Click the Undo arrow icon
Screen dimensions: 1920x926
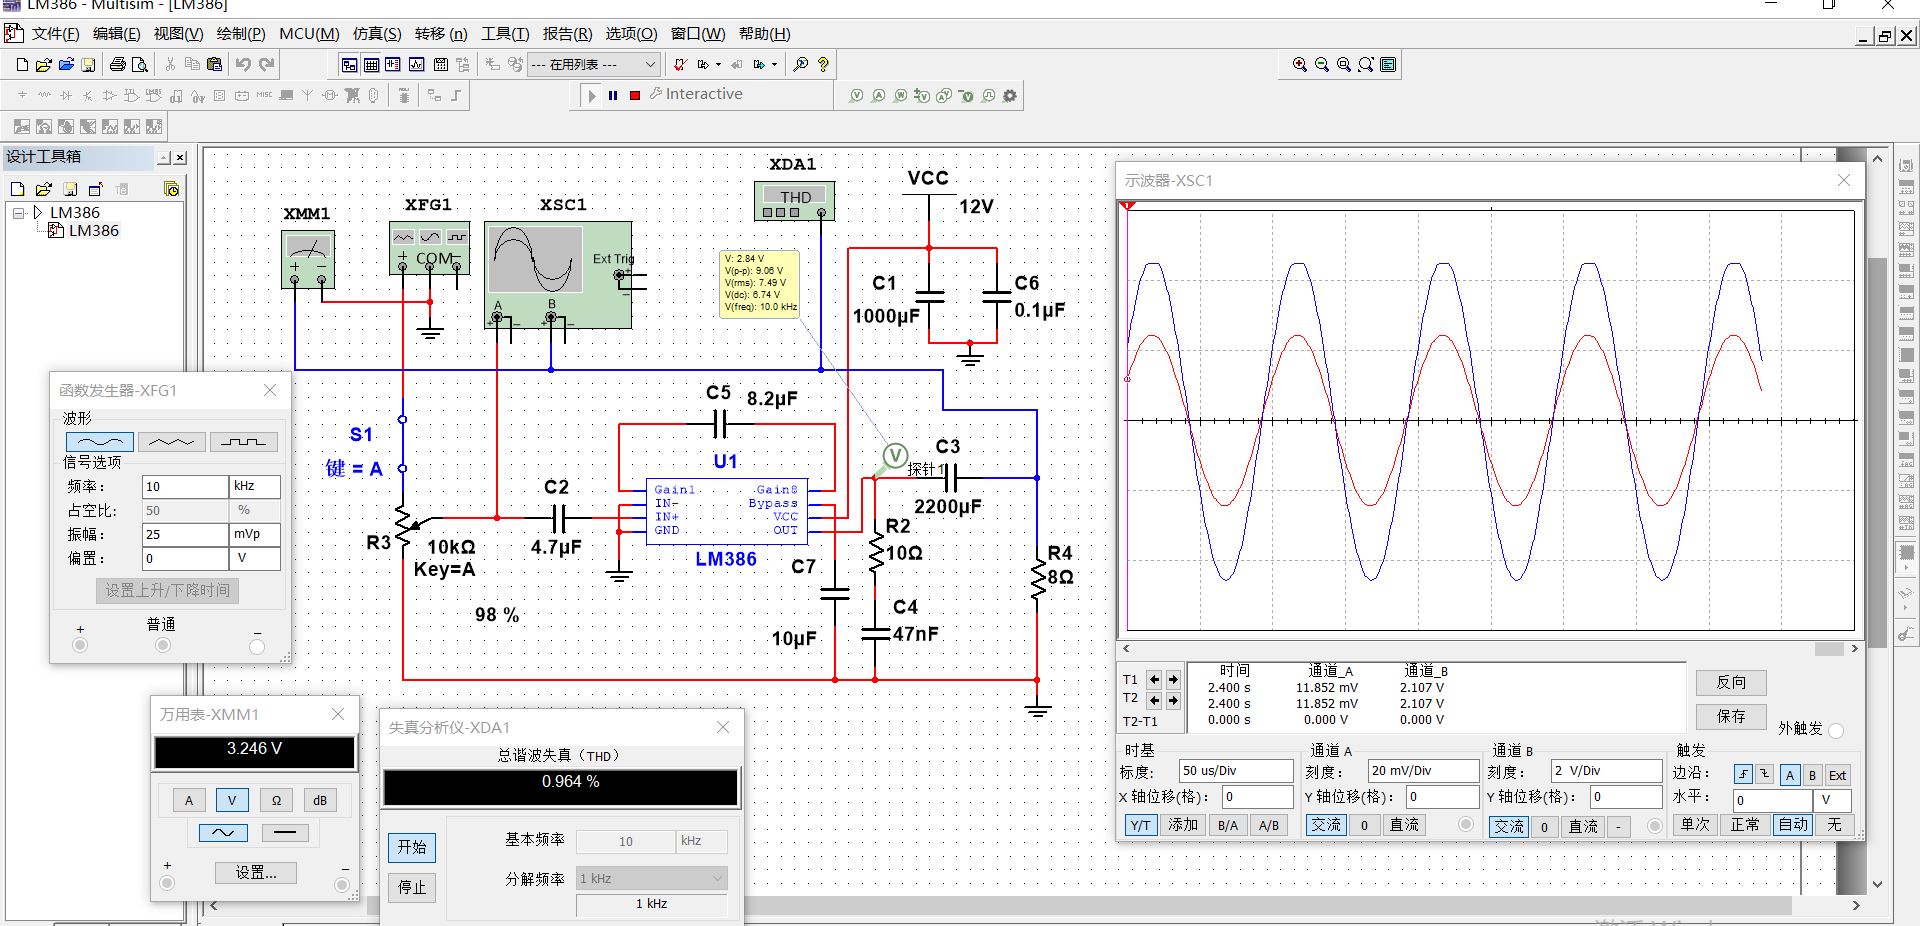point(243,65)
